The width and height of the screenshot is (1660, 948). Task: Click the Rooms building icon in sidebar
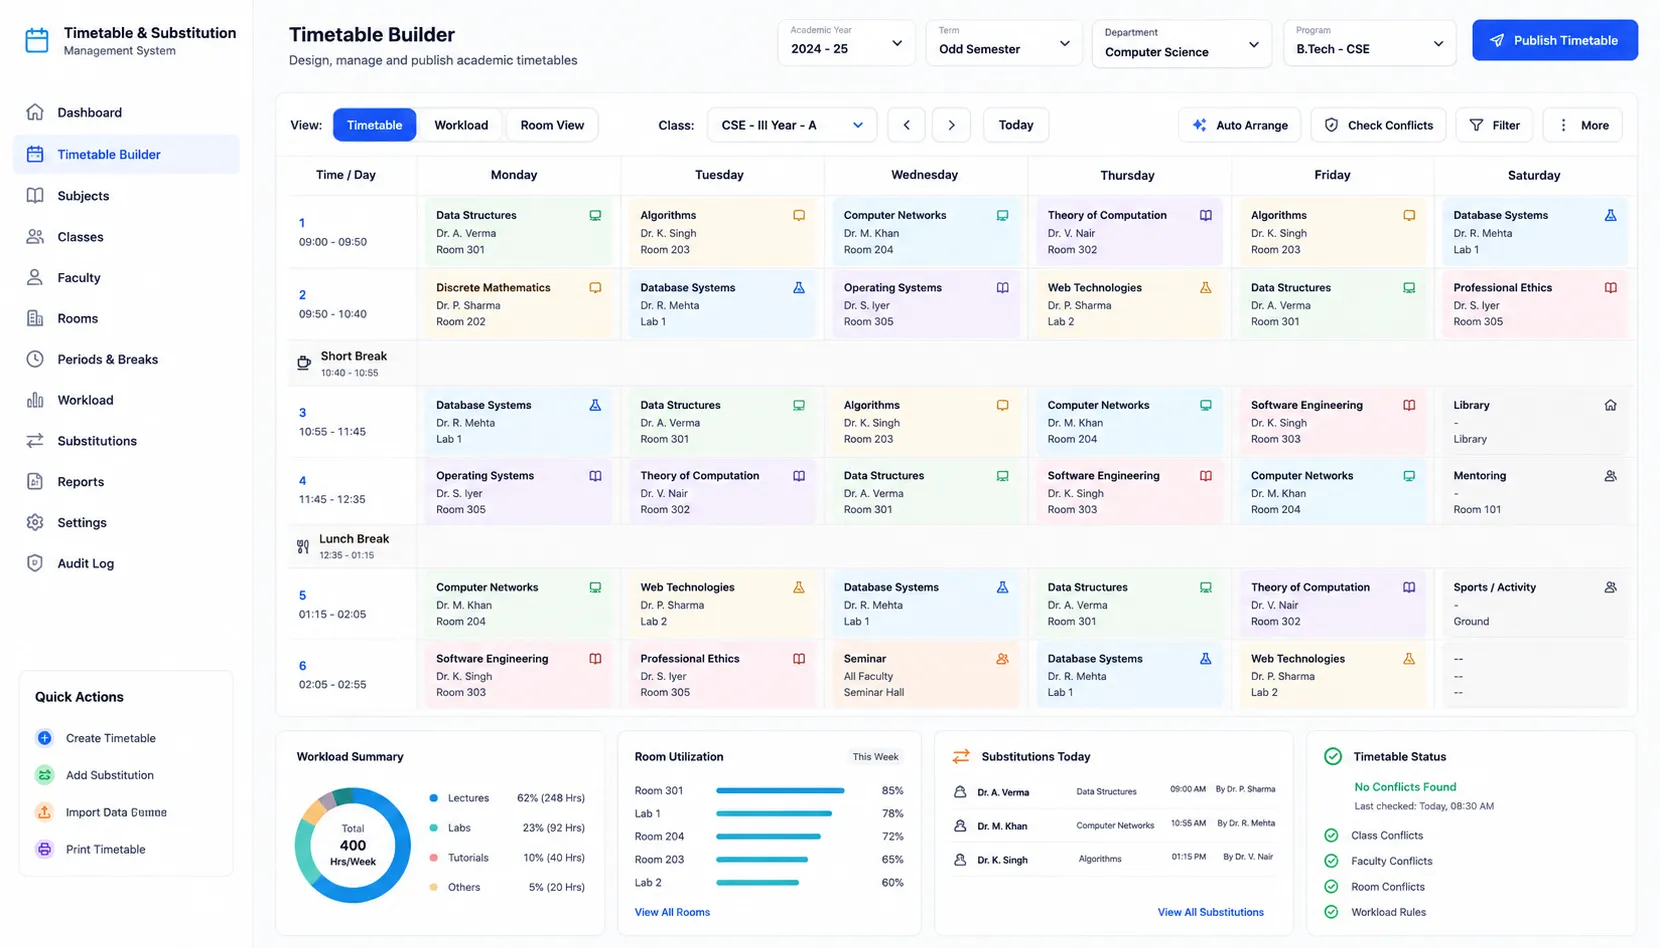35,318
